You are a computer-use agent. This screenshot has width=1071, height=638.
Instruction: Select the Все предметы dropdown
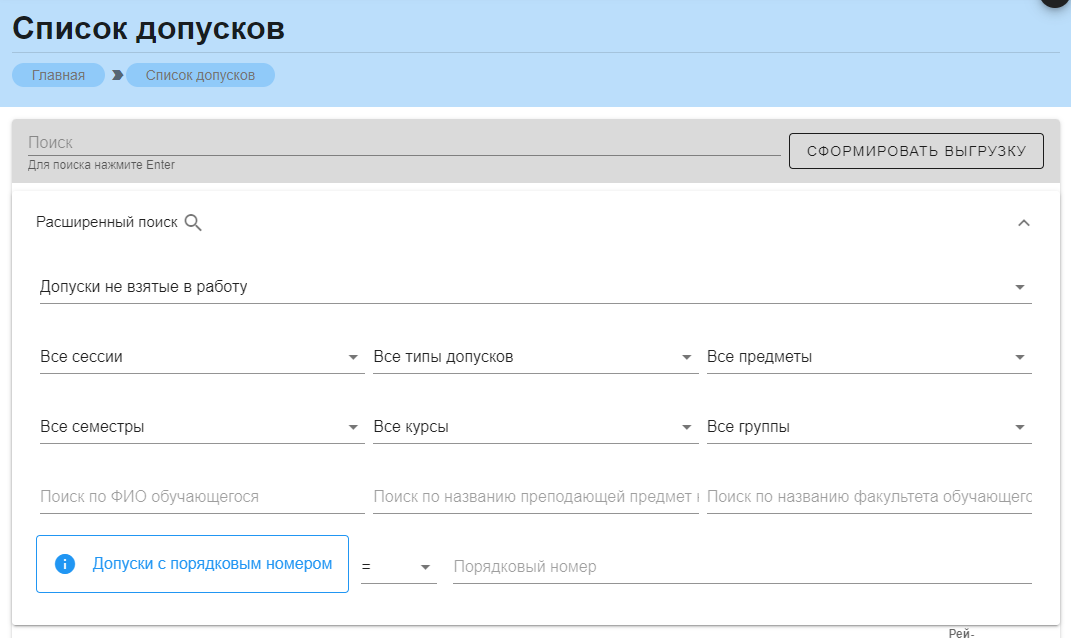click(868, 357)
